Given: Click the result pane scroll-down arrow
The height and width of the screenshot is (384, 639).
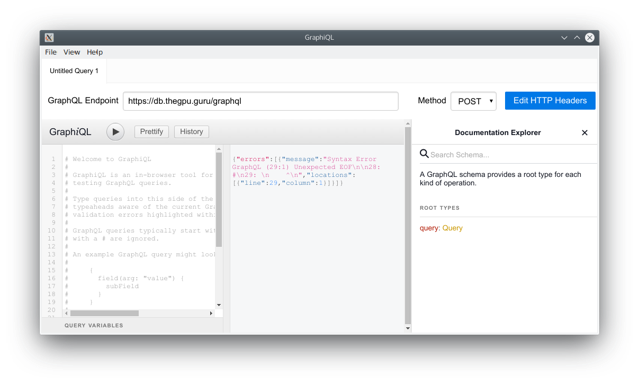Looking at the screenshot, I should tap(408, 328).
